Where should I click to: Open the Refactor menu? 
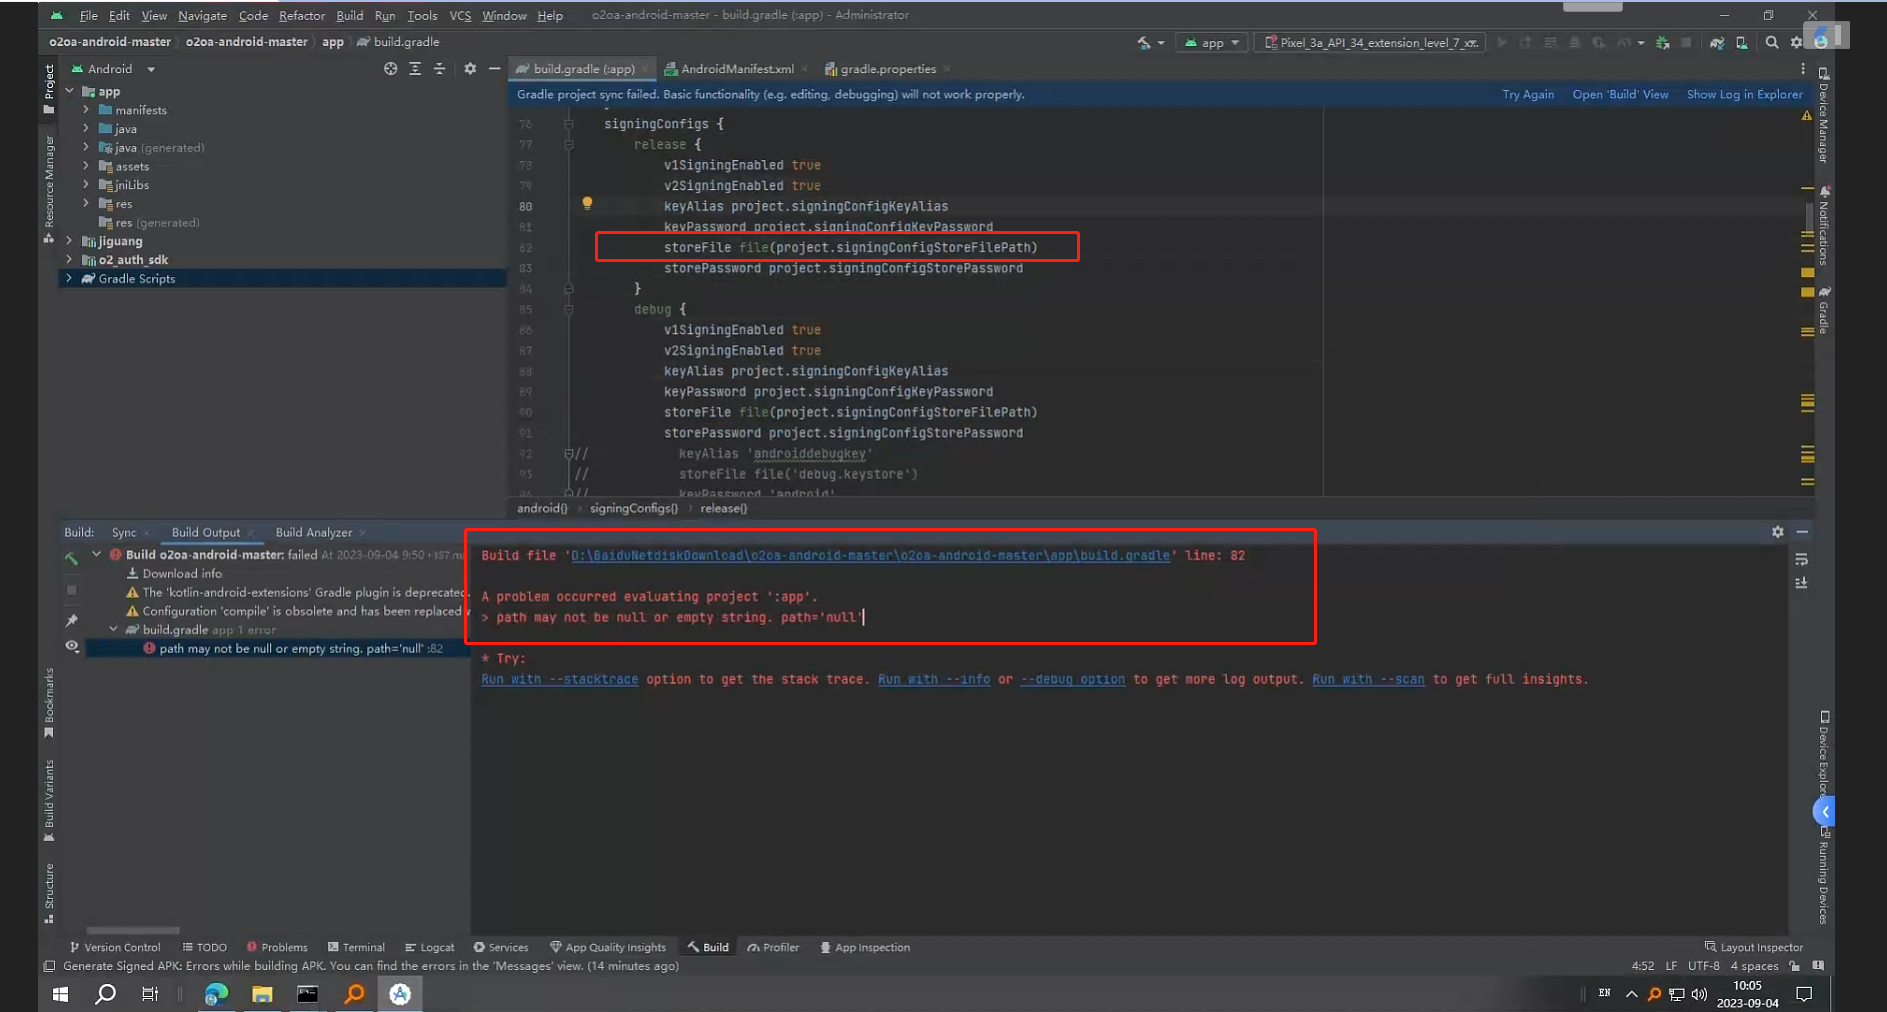(x=301, y=15)
